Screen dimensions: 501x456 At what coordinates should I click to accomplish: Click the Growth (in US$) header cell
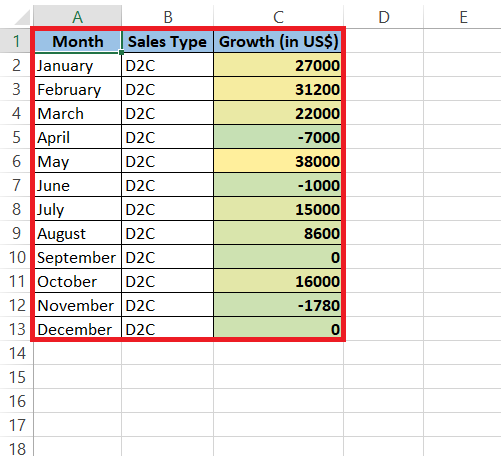[278, 42]
